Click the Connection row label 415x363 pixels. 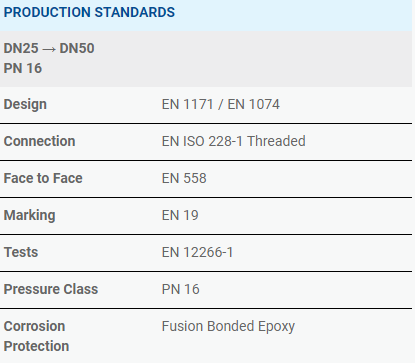tap(39, 141)
